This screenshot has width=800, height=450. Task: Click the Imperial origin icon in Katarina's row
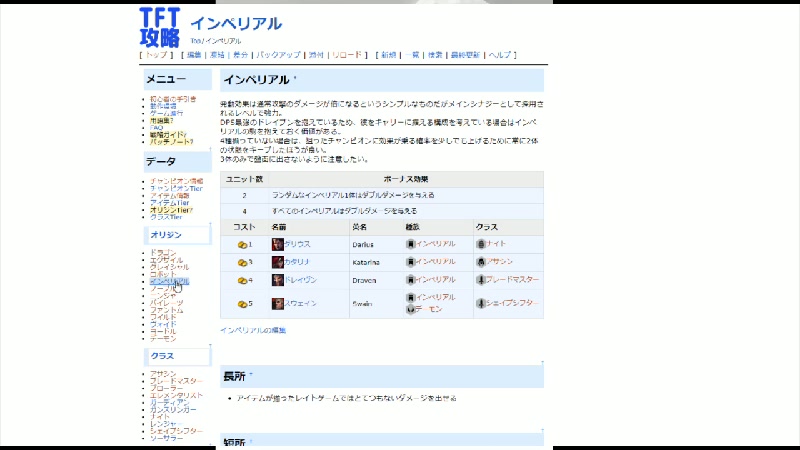(411, 262)
